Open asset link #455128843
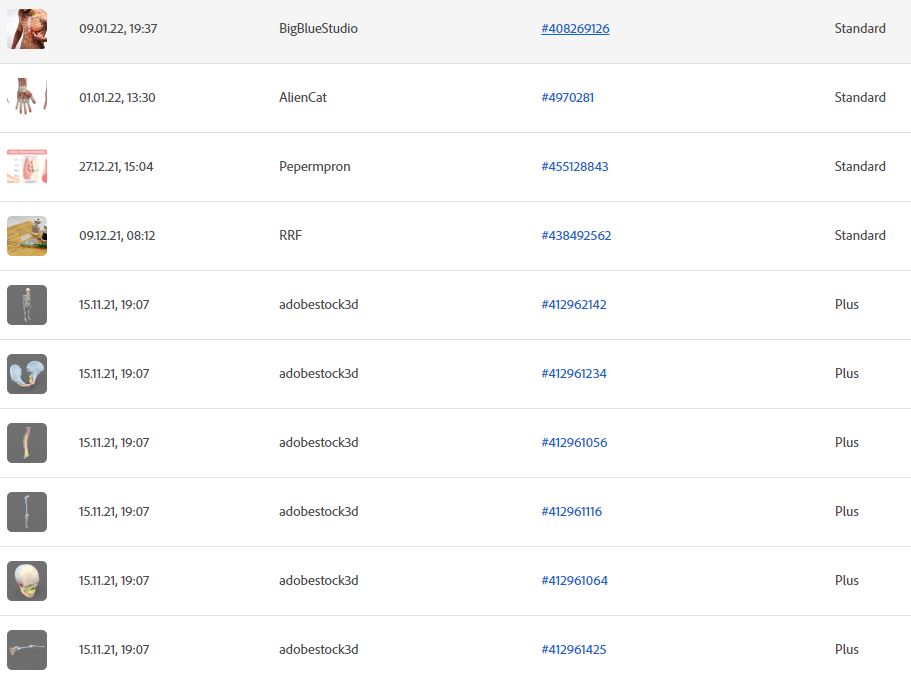The width and height of the screenshot is (911, 681). coord(575,167)
